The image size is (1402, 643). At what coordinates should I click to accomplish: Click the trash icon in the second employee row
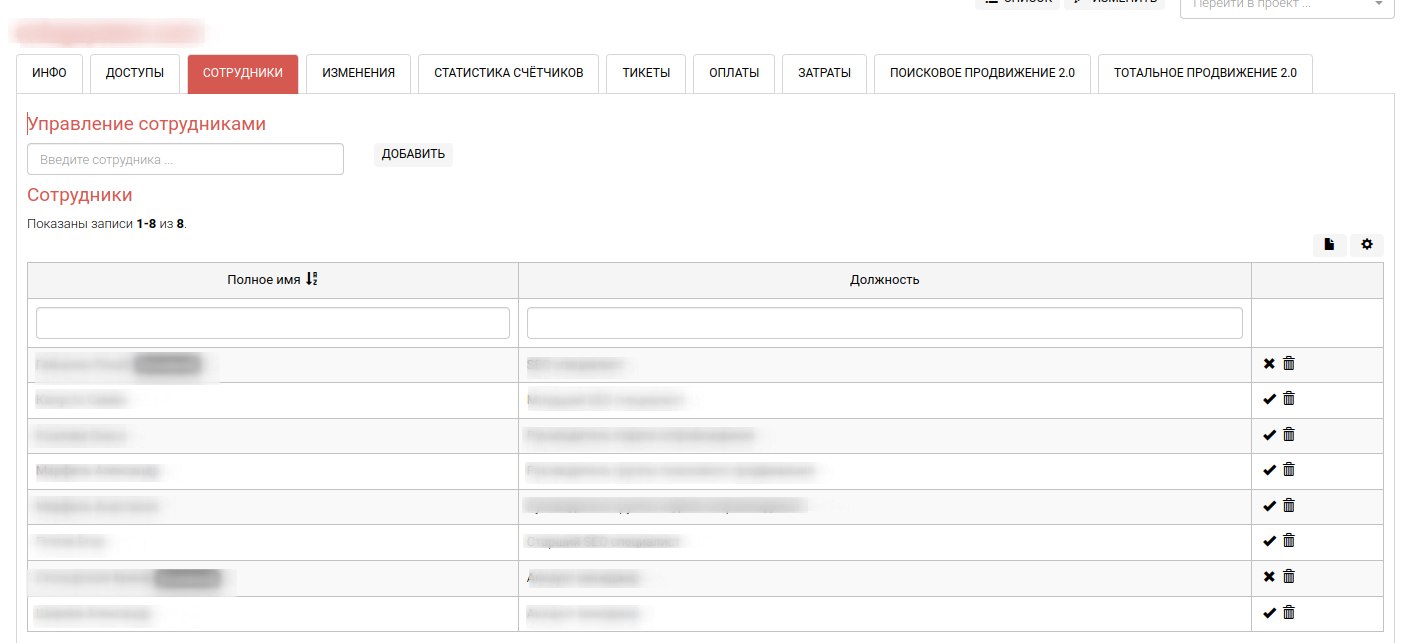pos(1289,399)
